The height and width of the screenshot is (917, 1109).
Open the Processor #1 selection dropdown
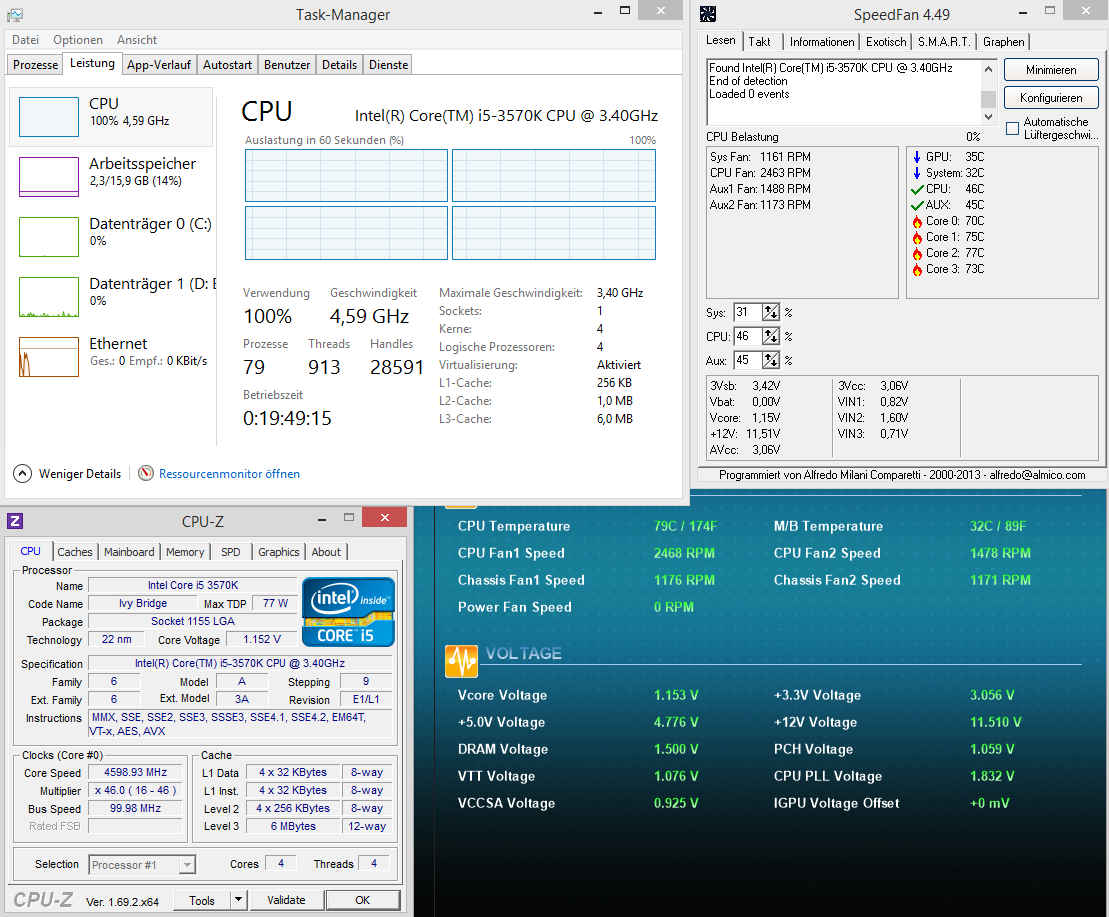(x=187, y=865)
